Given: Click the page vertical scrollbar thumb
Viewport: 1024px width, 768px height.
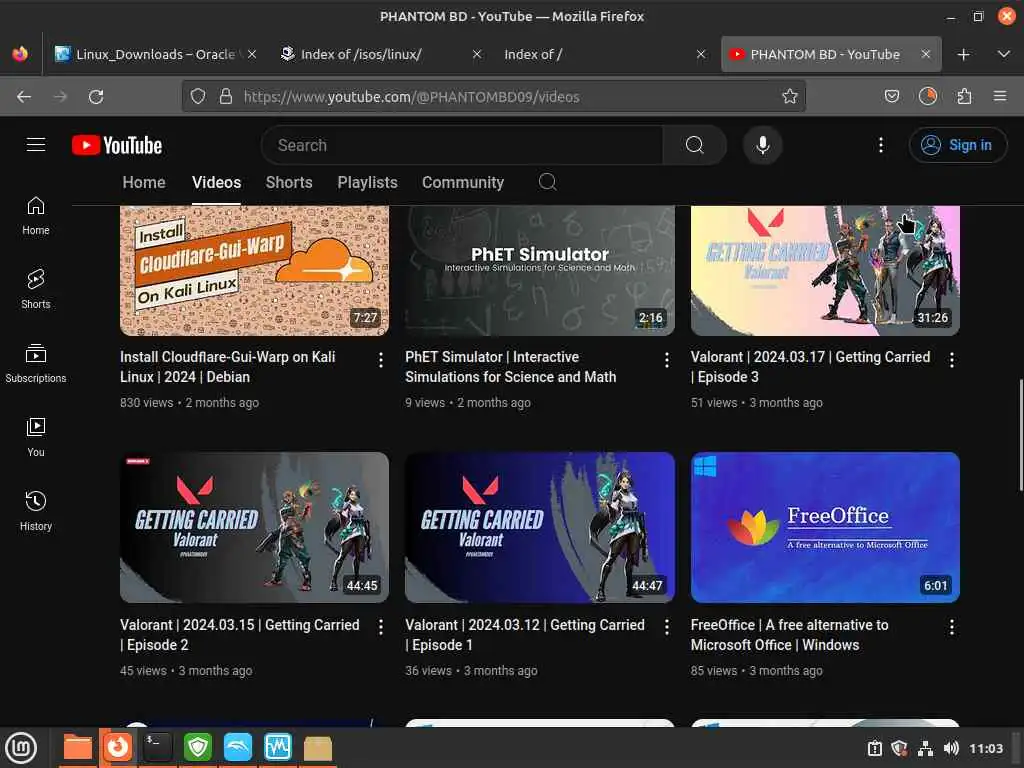Looking at the screenshot, I should point(1020,434).
